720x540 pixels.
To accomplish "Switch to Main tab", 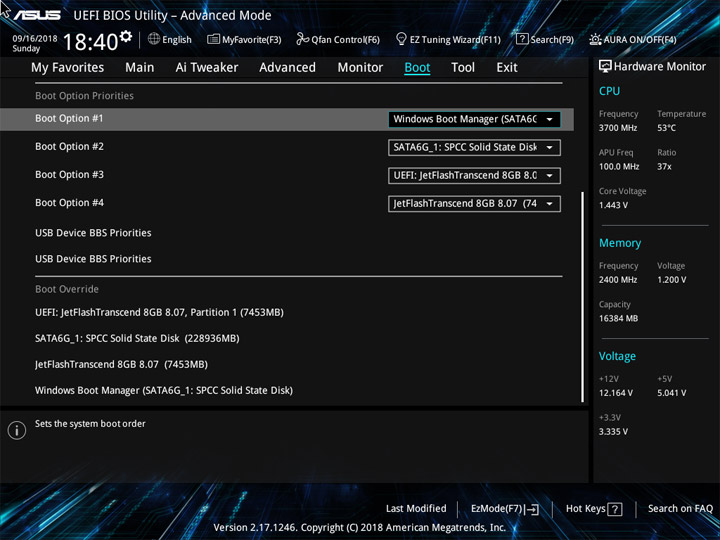I will click(x=140, y=68).
